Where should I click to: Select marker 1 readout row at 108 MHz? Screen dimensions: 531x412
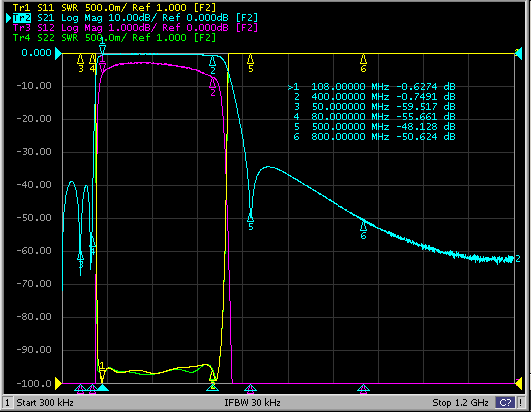tap(371, 87)
